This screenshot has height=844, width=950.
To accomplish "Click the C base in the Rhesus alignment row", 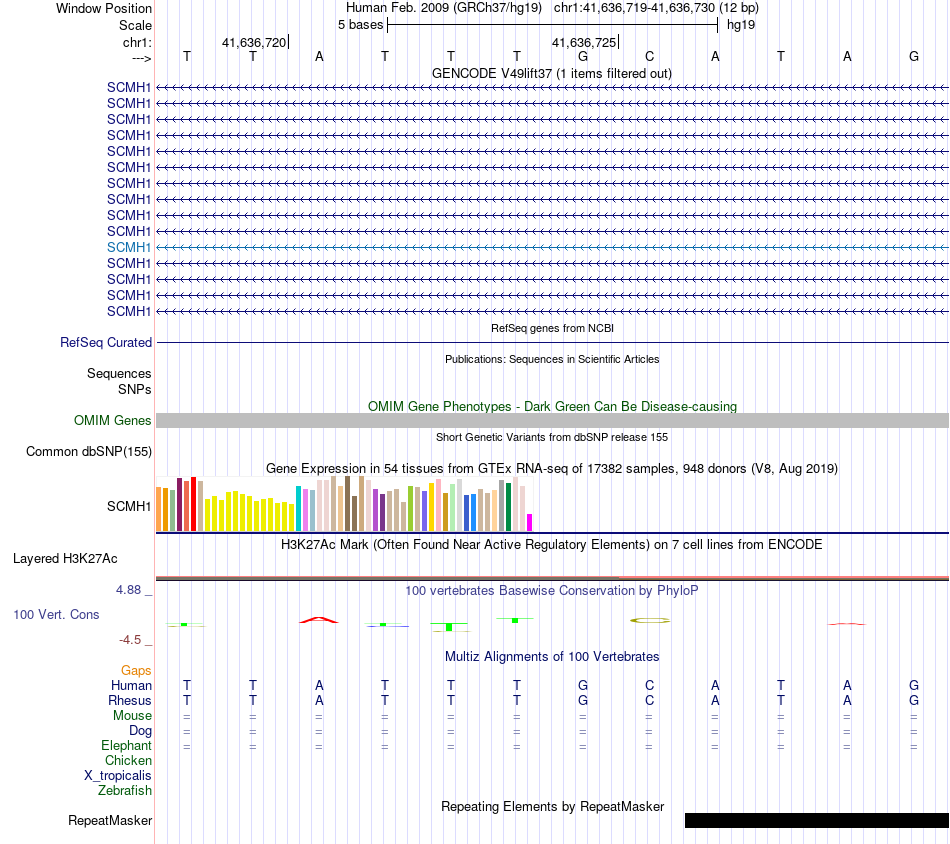I will click(649, 700).
